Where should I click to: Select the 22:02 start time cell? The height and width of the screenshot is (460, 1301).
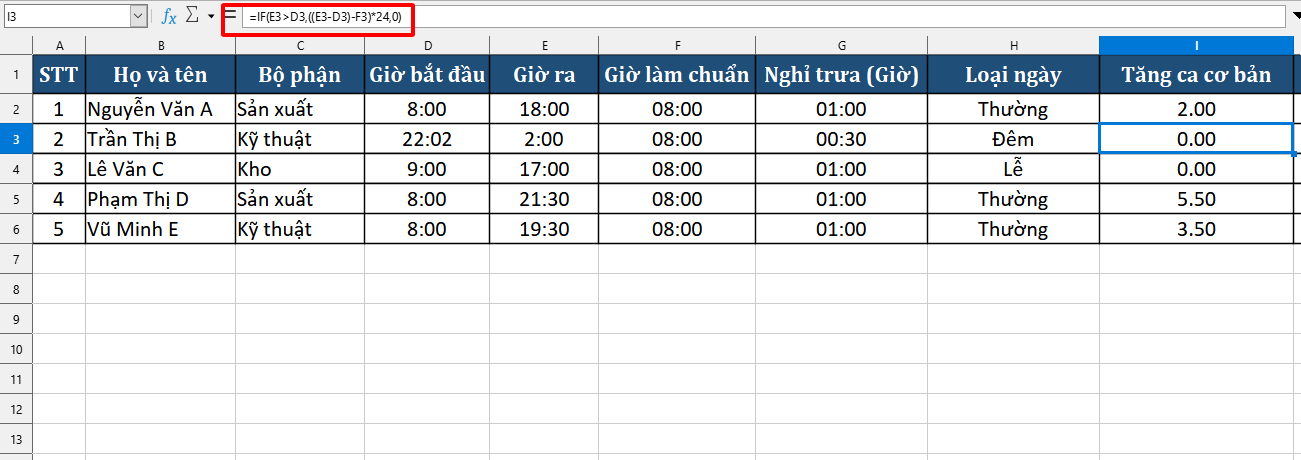(x=428, y=139)
